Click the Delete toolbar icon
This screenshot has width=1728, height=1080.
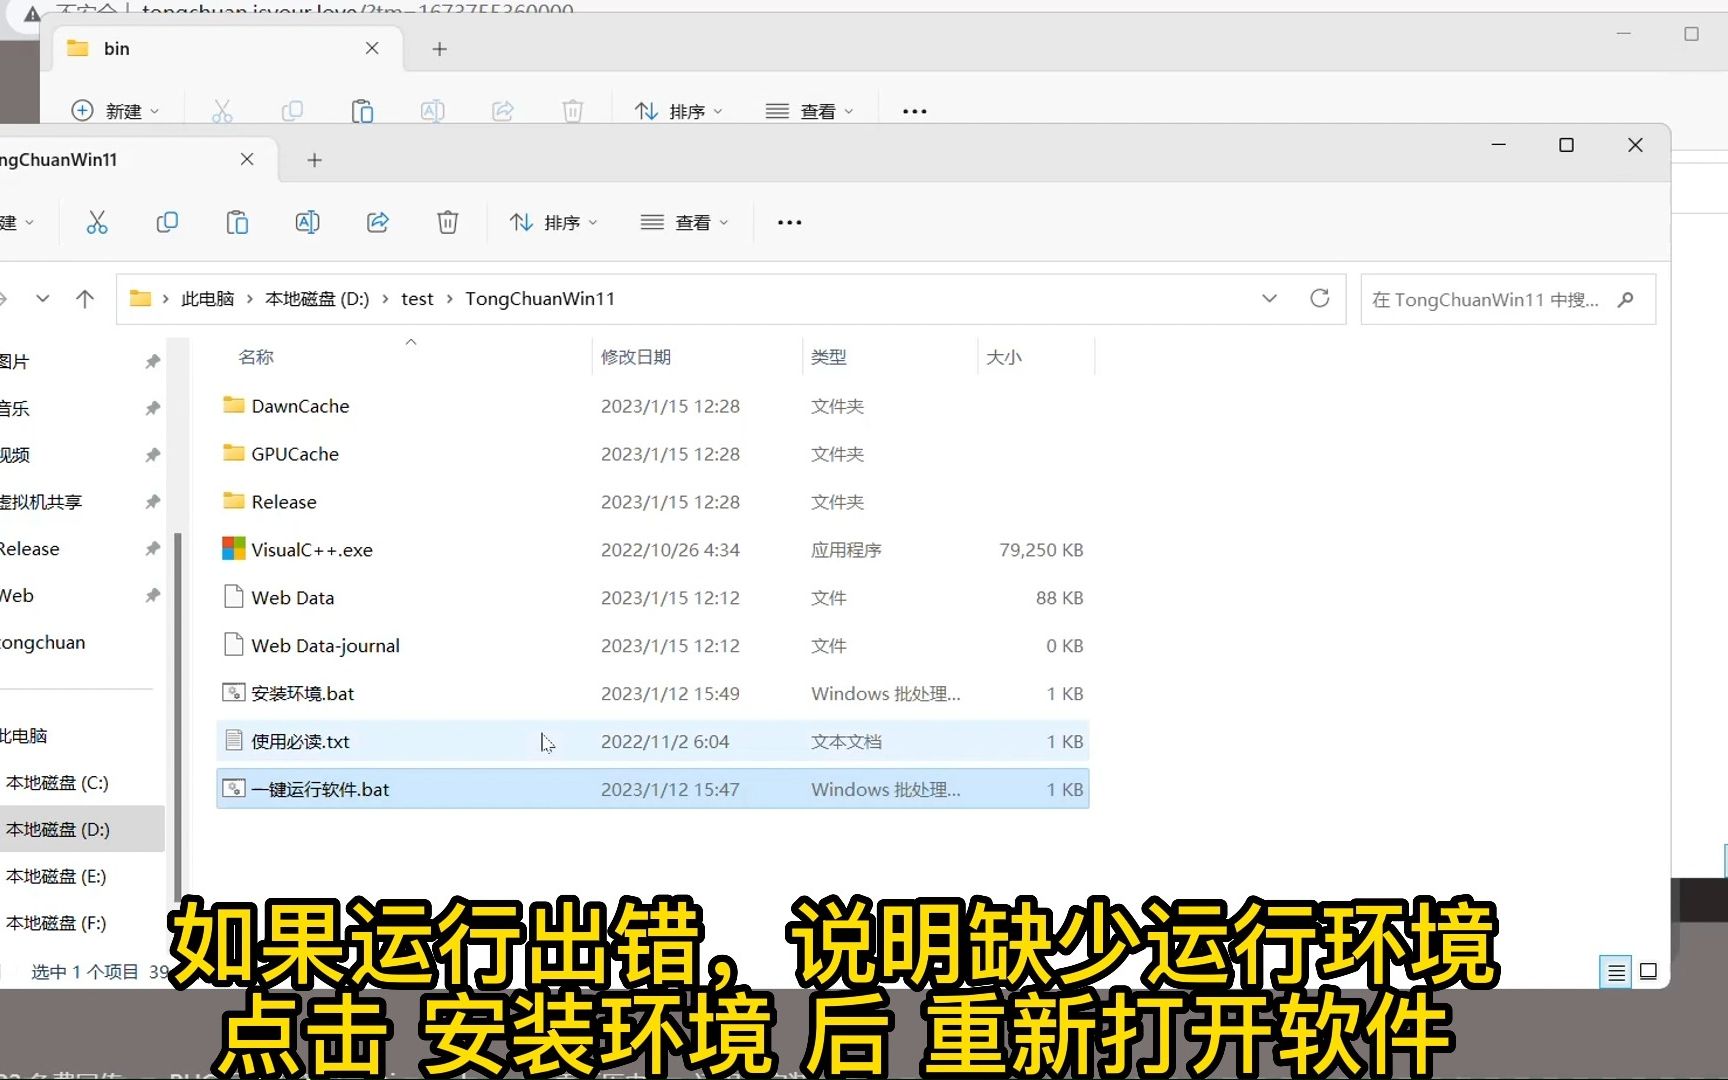(447, 222)
